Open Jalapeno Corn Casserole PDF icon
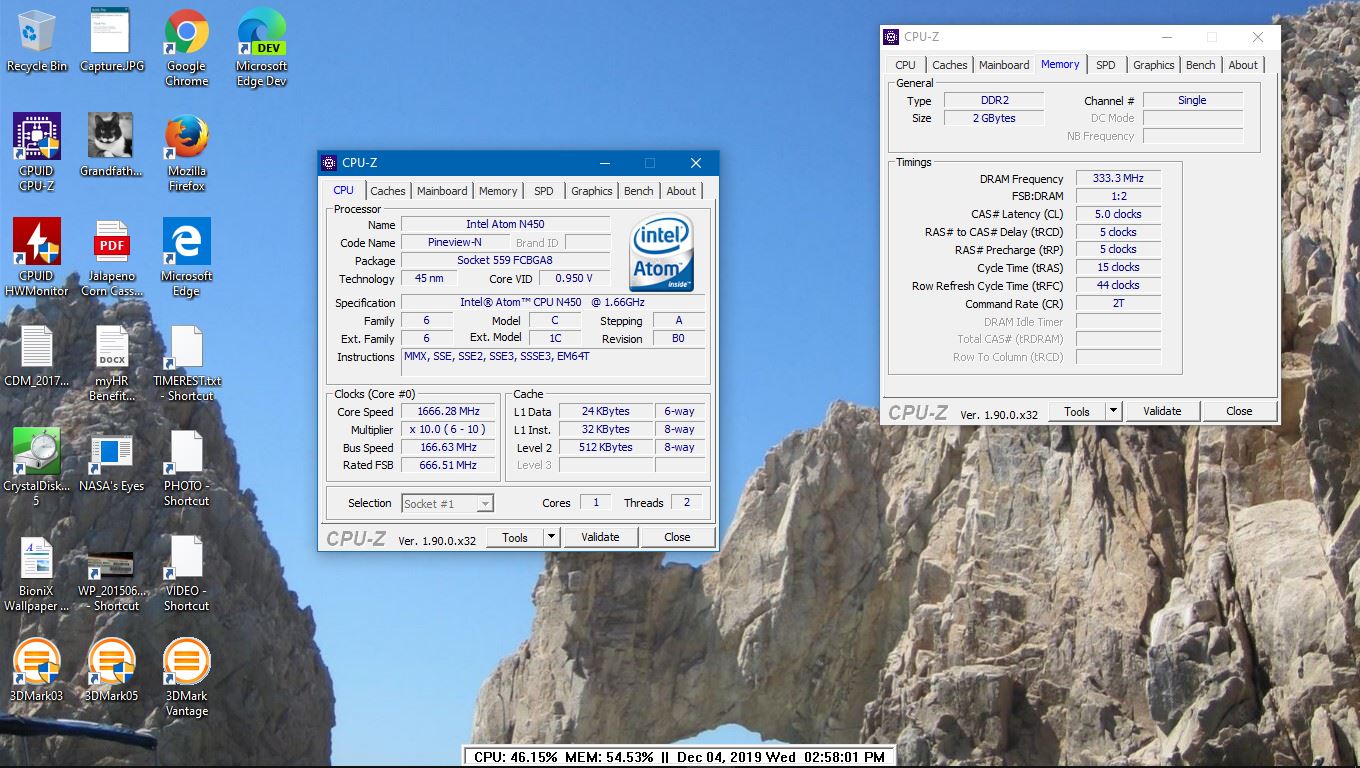This screenshot has height=768, width=1360. coord(111,257)
